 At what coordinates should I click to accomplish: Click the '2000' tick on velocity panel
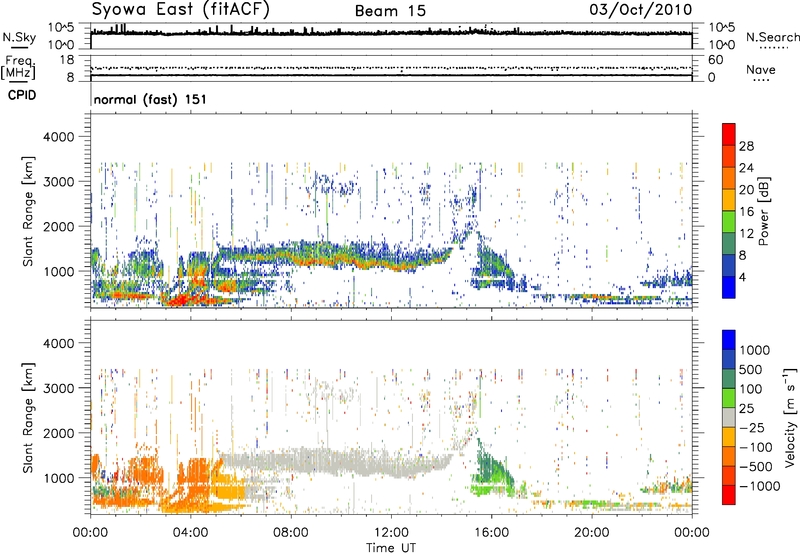[58, 433]
